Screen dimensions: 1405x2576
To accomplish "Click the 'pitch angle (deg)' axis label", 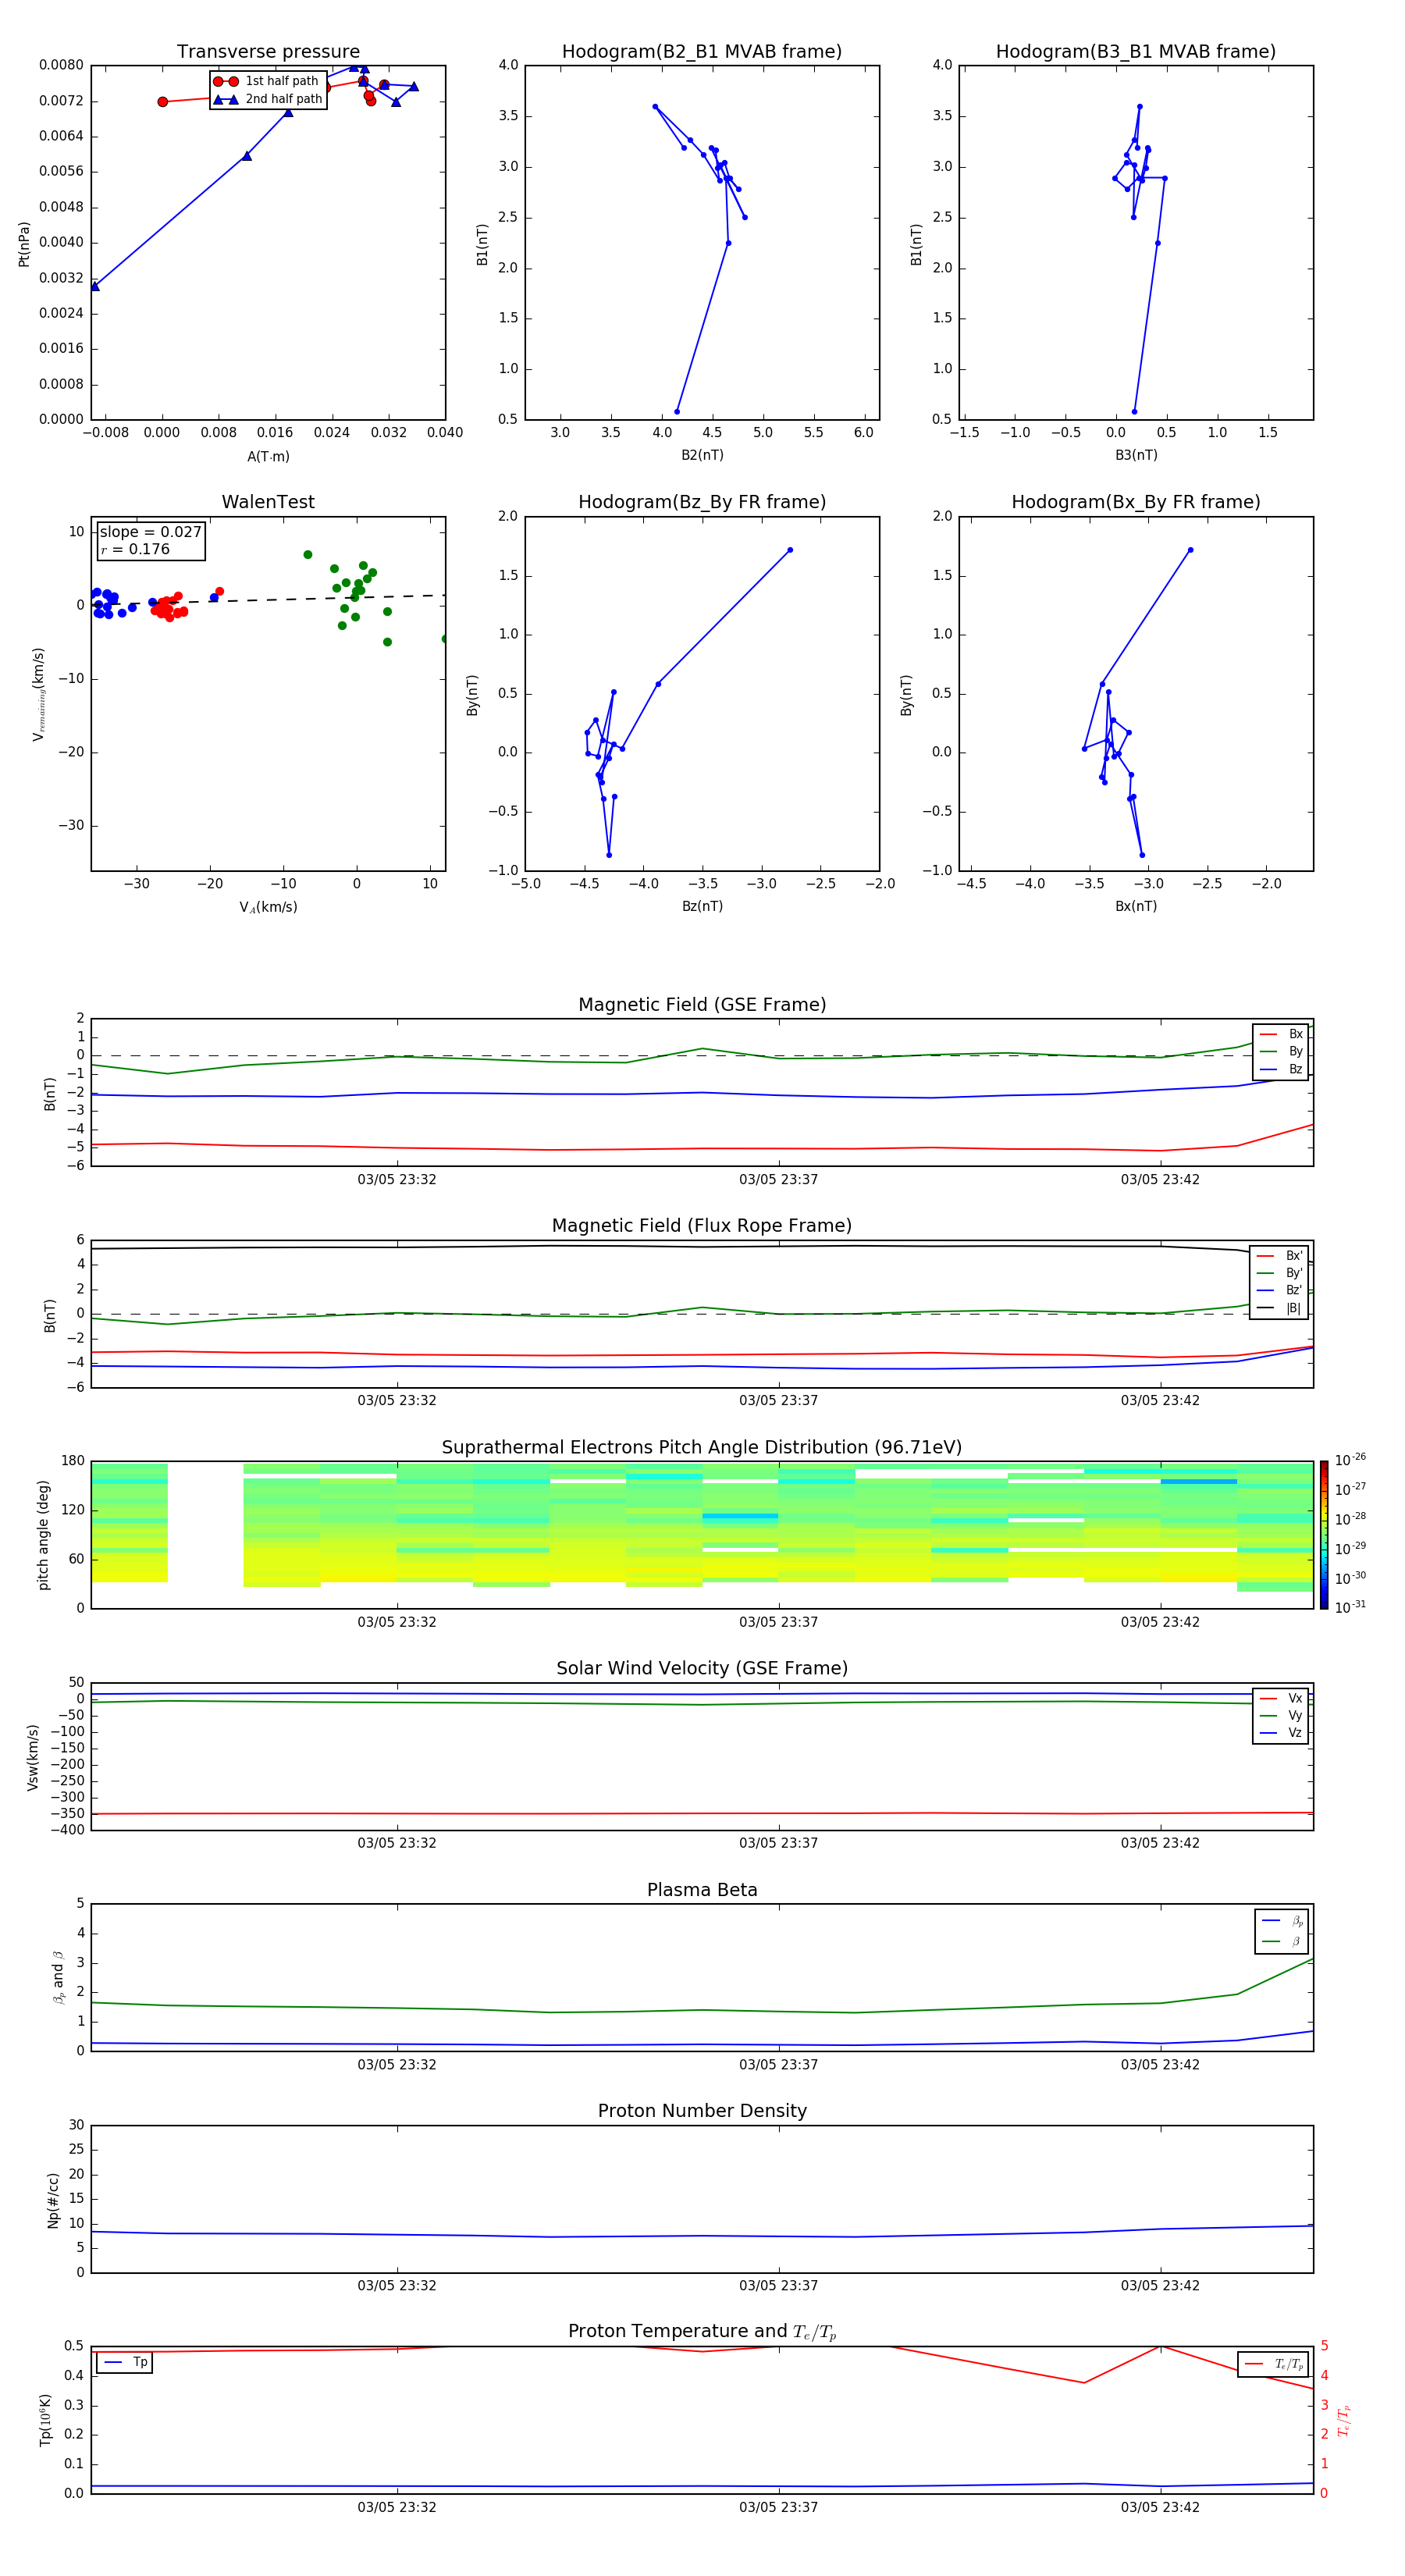I will [x=43, y=1535].
